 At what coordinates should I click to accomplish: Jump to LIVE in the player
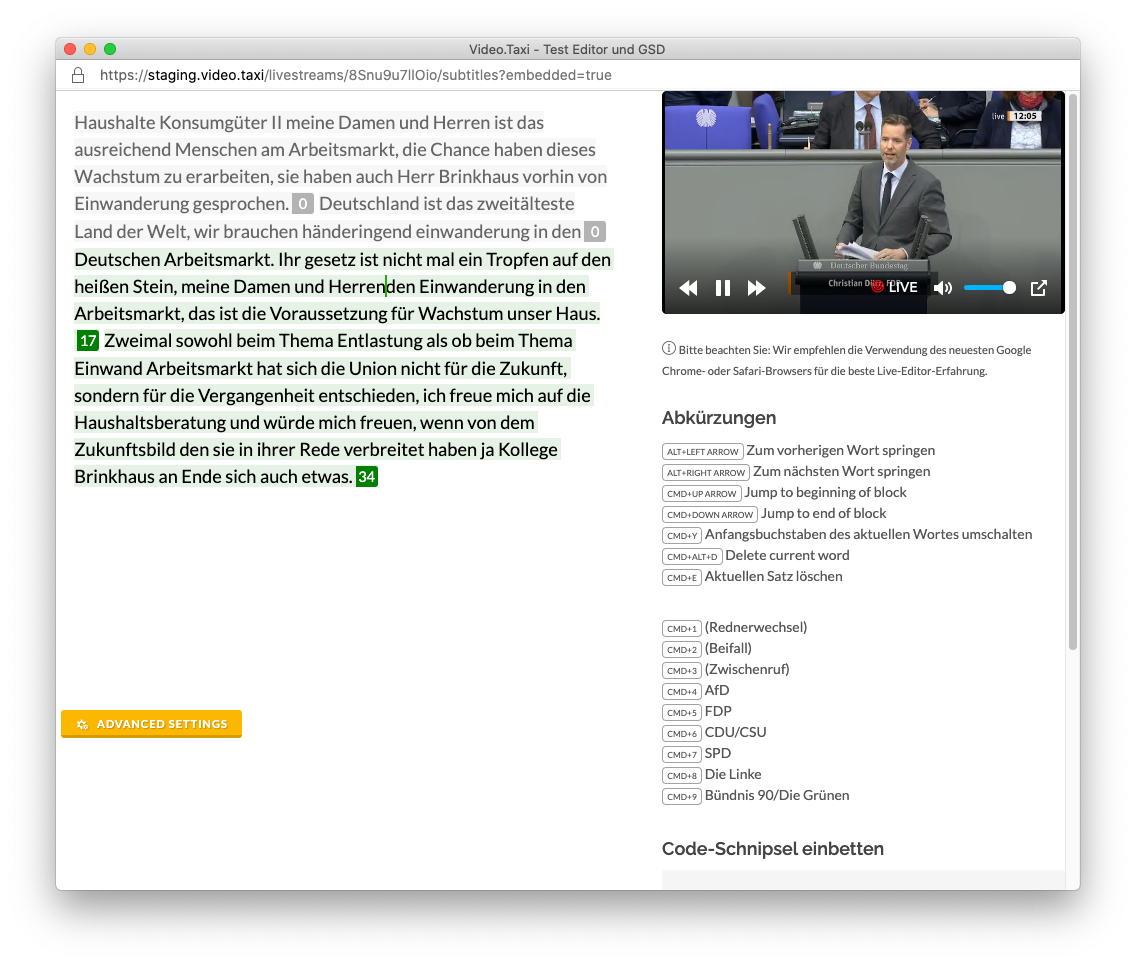coord(895,287)
